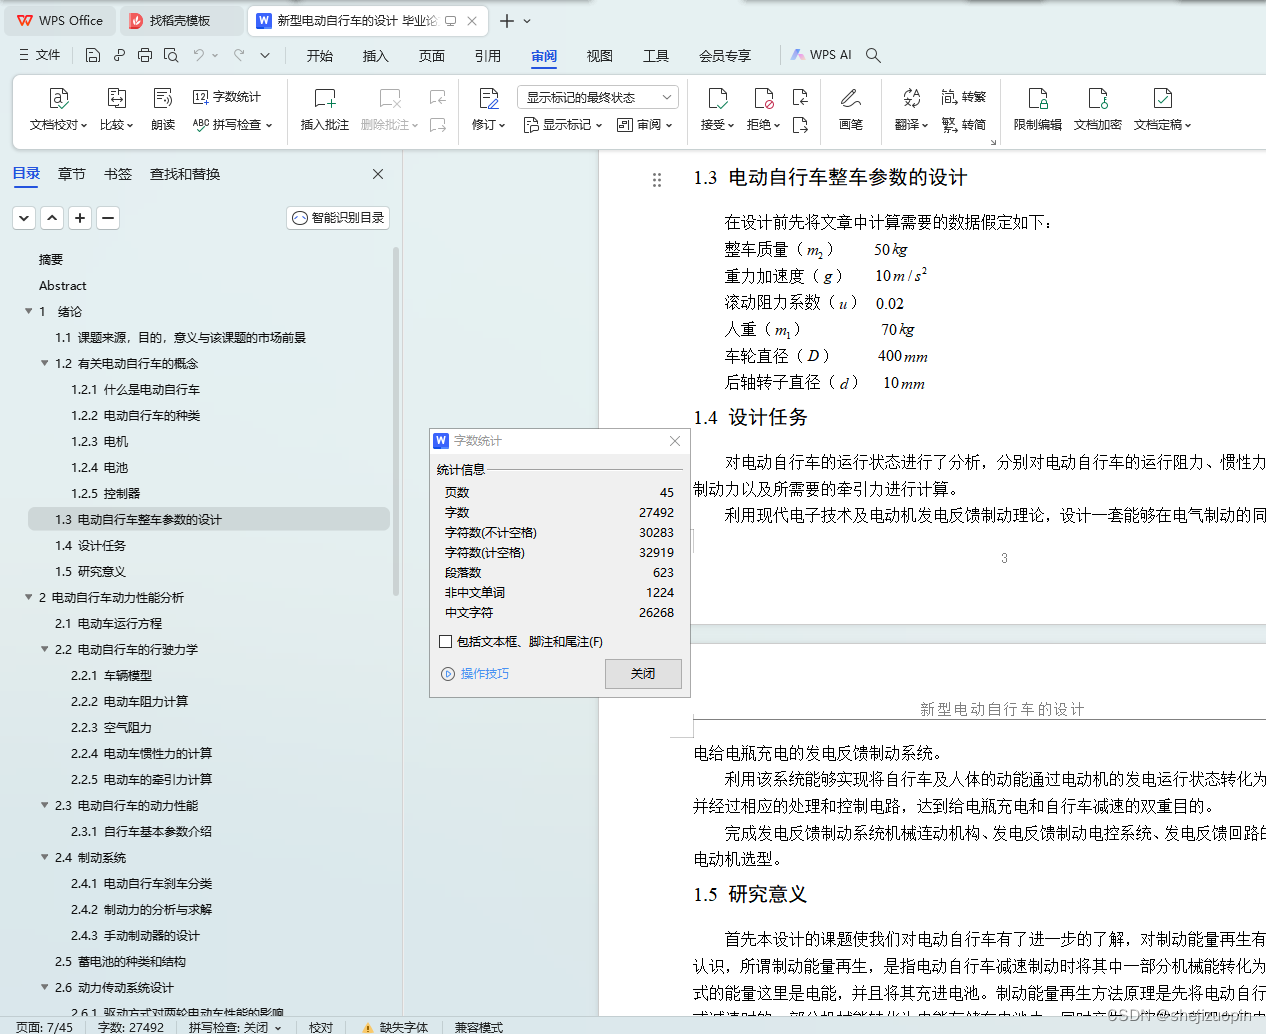Collapse 1.2 有关电动自行车的概念 node

coord(45,363)
